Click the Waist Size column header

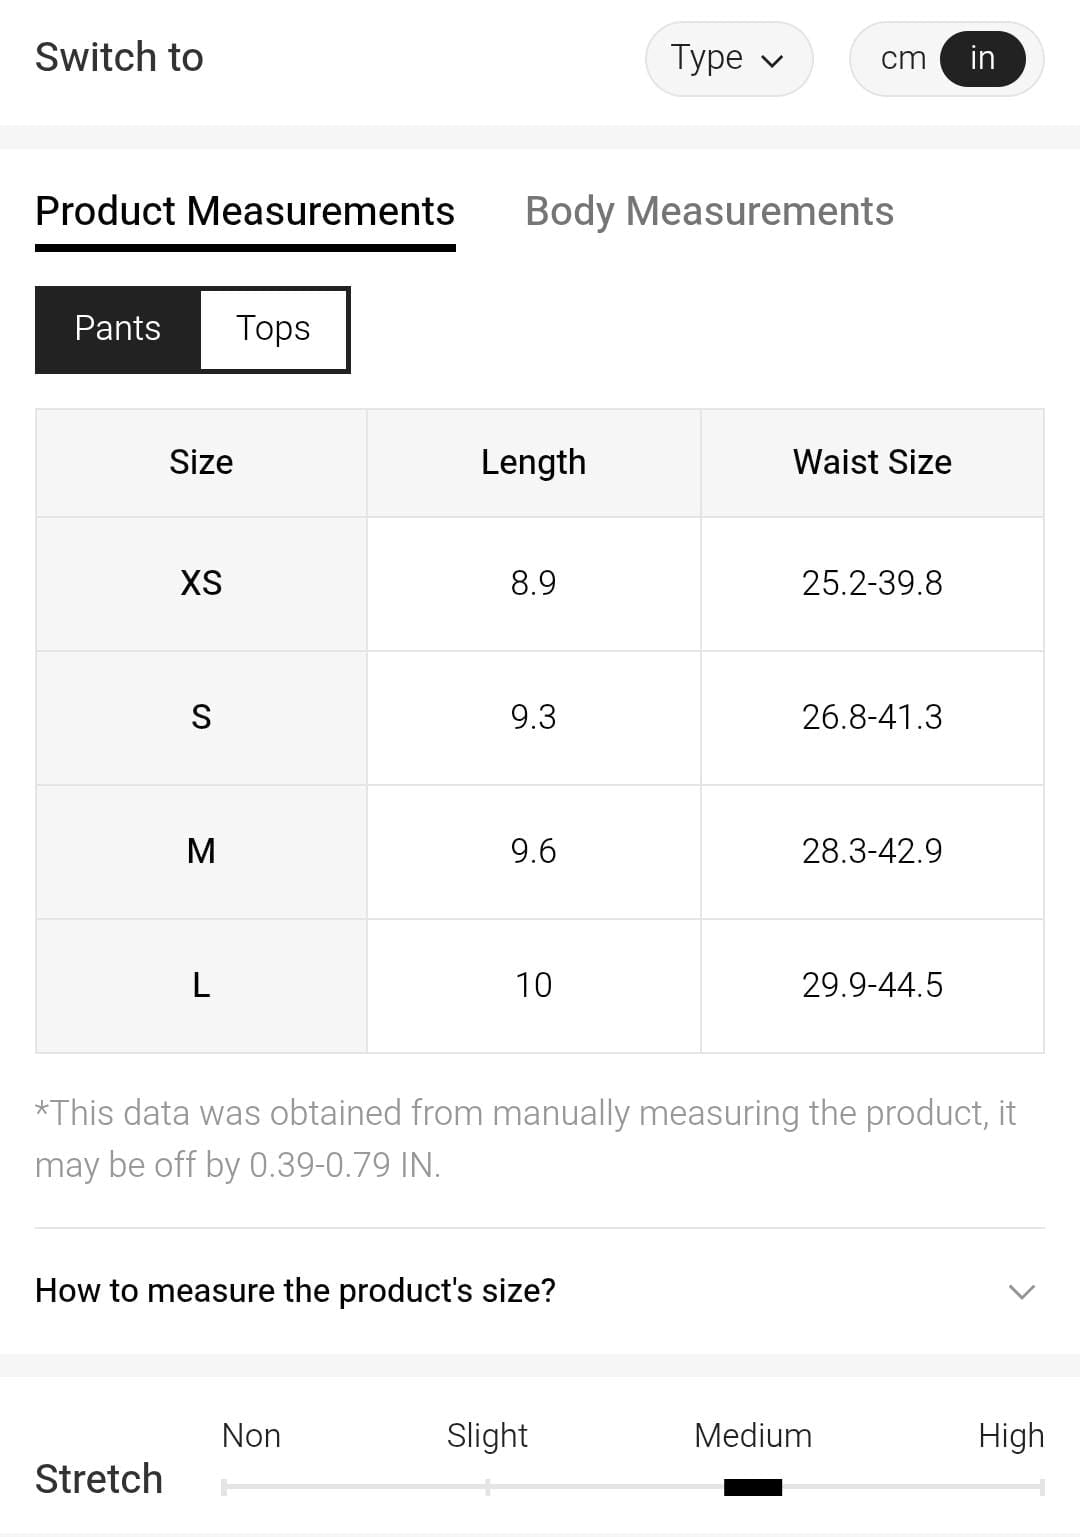[872, 462]
